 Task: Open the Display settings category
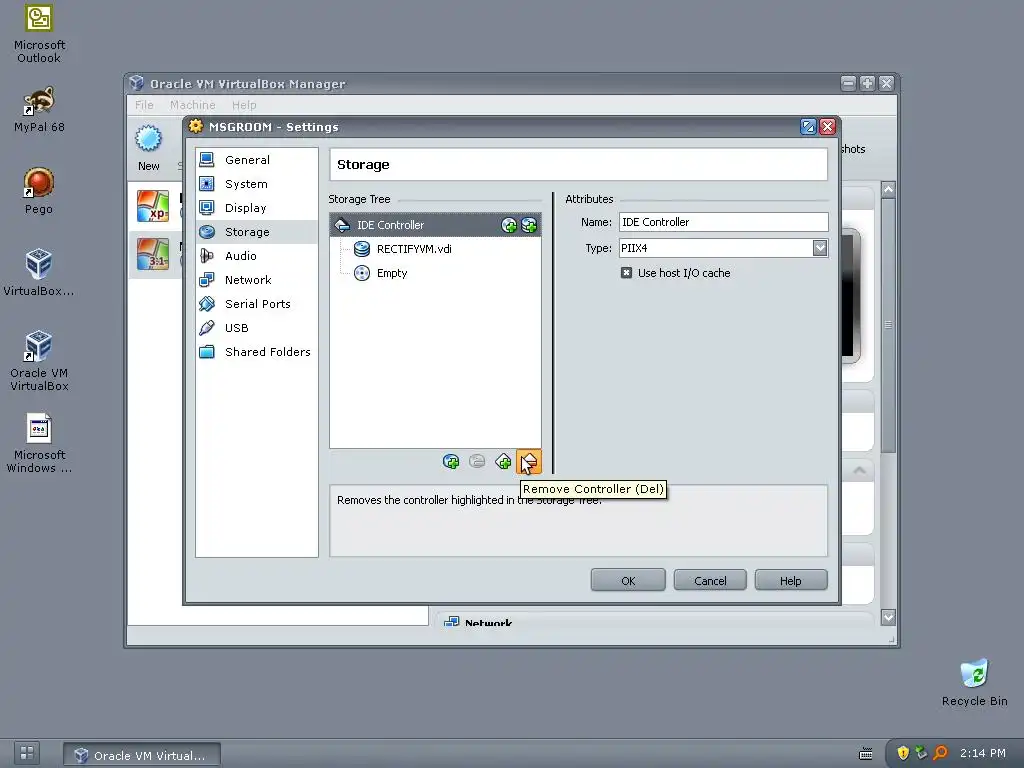pyautogui.click(x=257, y=208)
